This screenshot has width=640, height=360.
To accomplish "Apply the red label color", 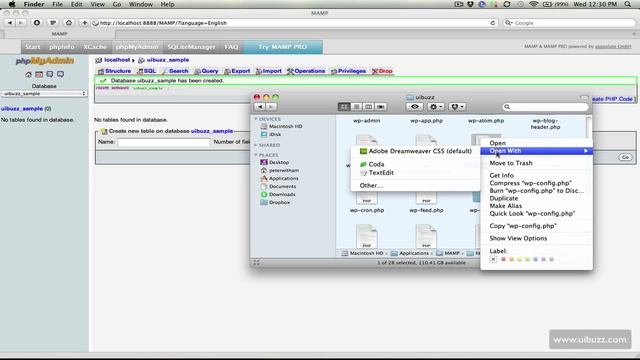I will [x=504, y=260].
